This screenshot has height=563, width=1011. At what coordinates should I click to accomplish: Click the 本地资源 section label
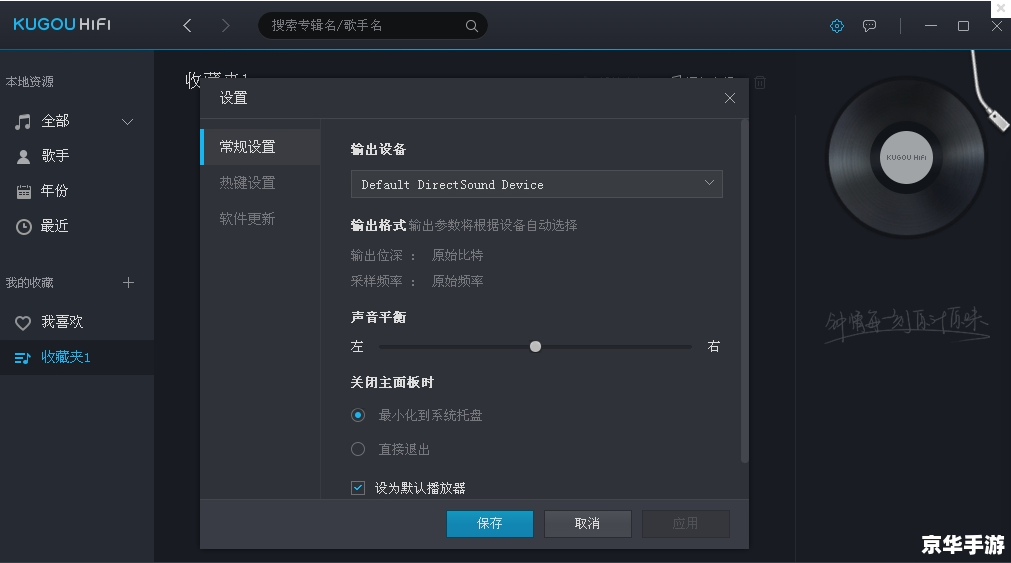click(30, 82)
